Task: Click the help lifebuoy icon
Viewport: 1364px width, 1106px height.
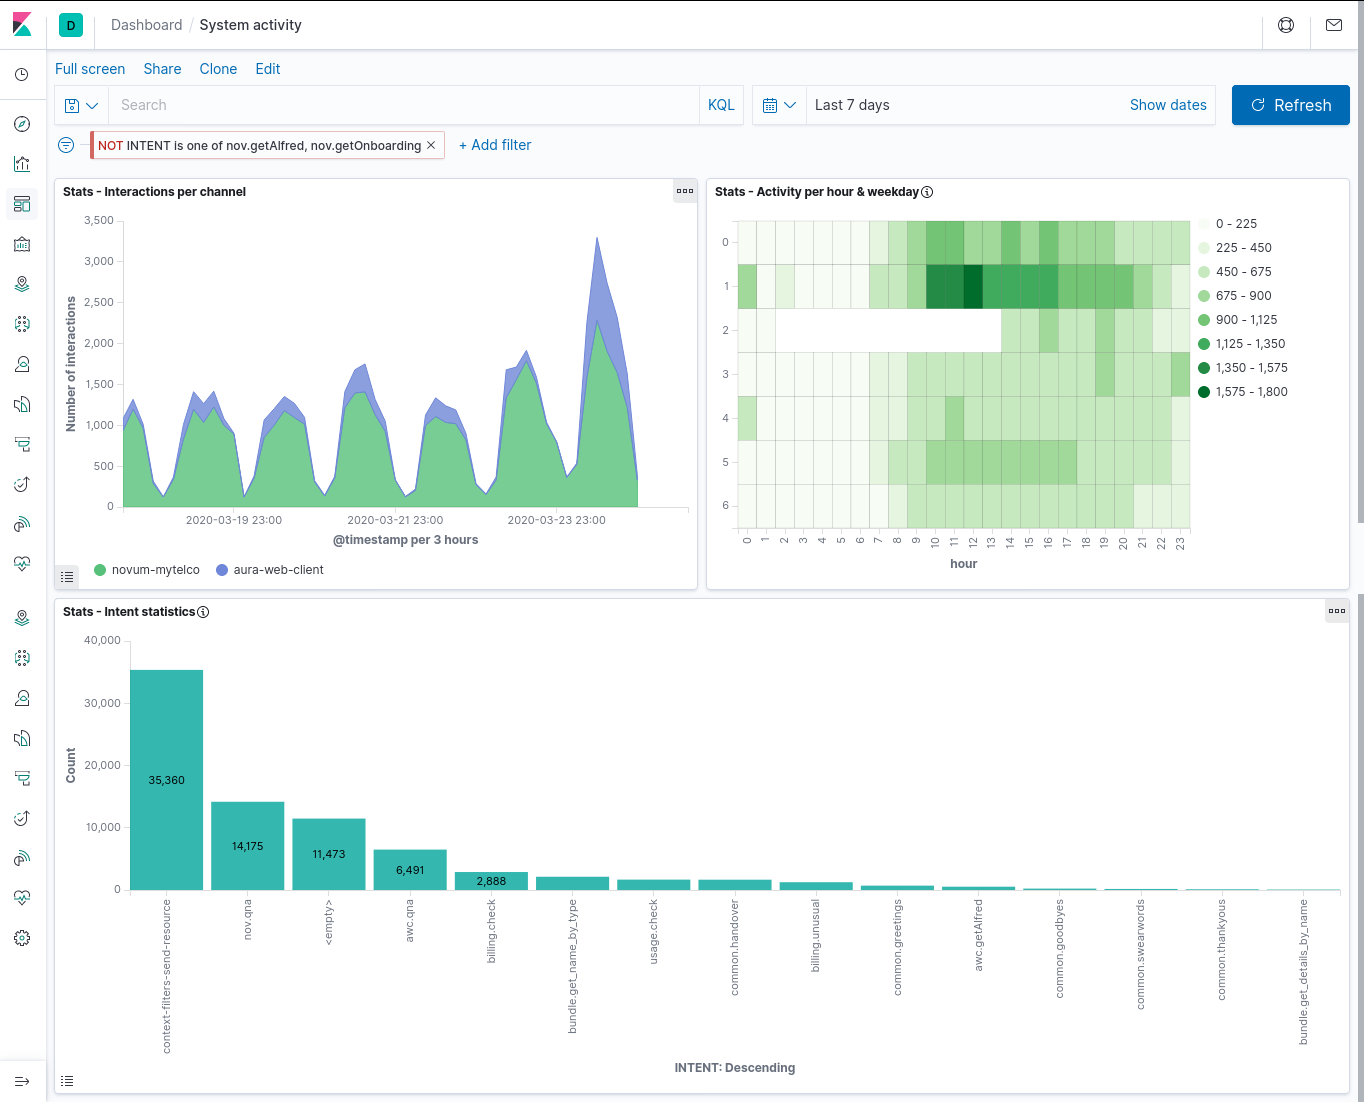Action: pos(1286,25)
